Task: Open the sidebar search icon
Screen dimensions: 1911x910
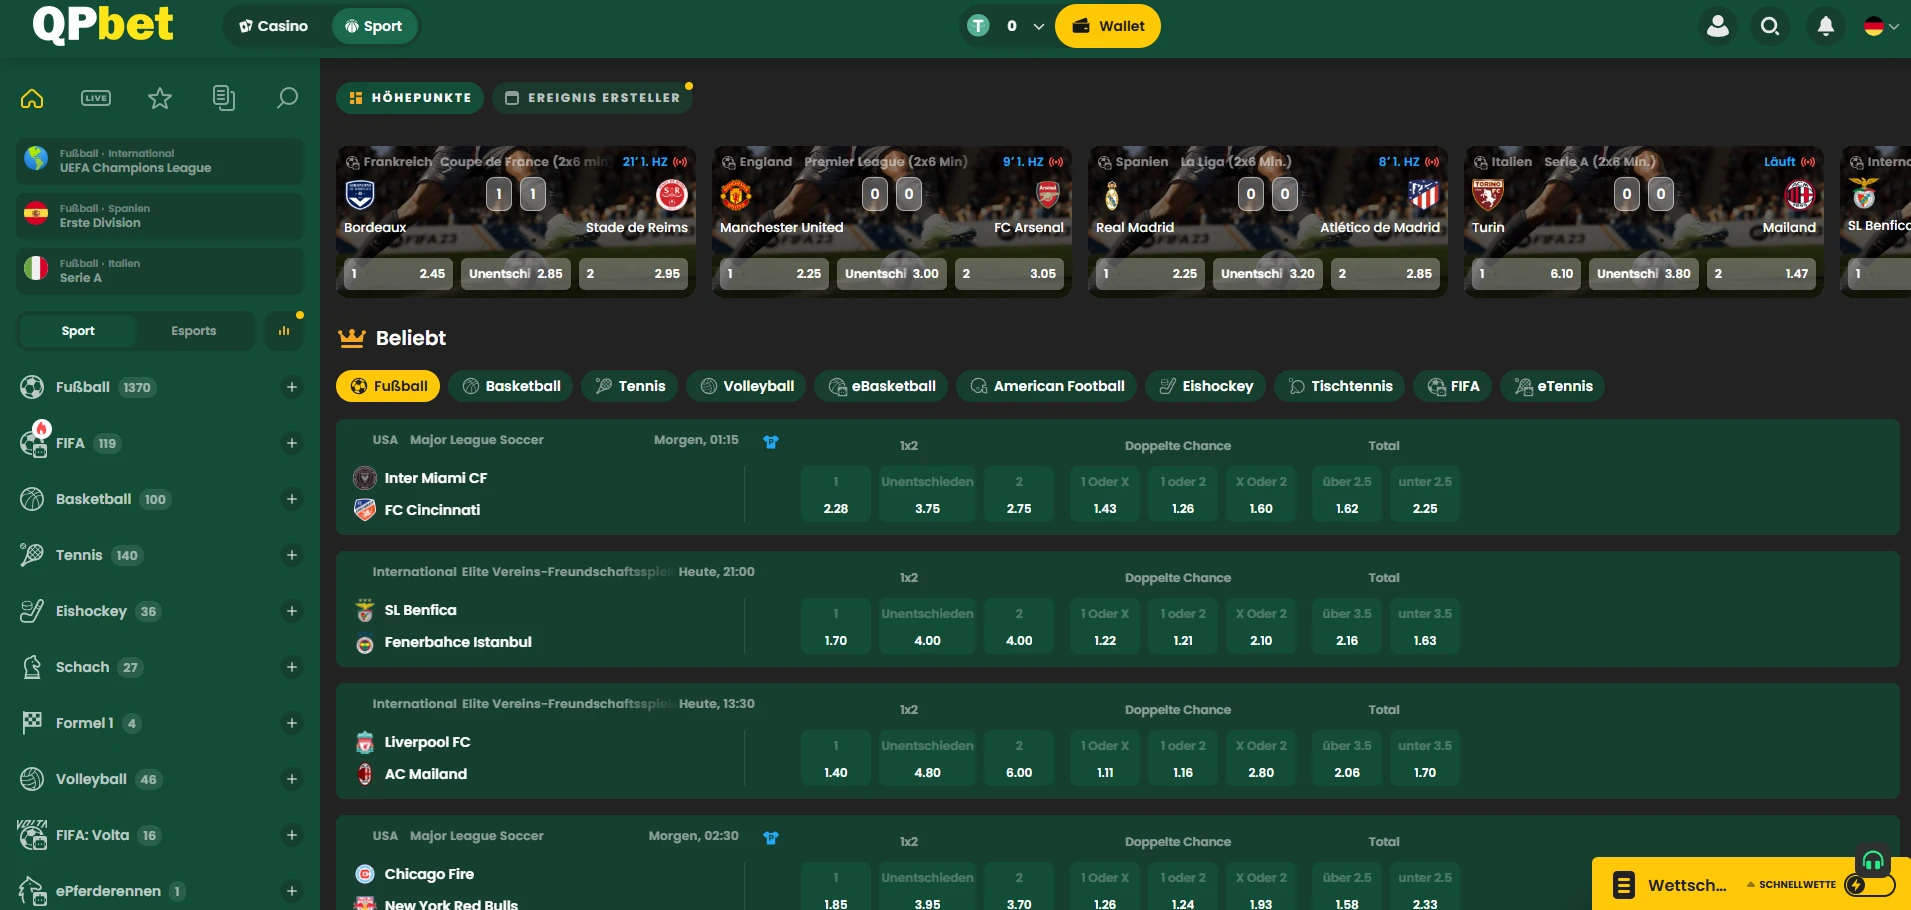Action: (287, 98)
